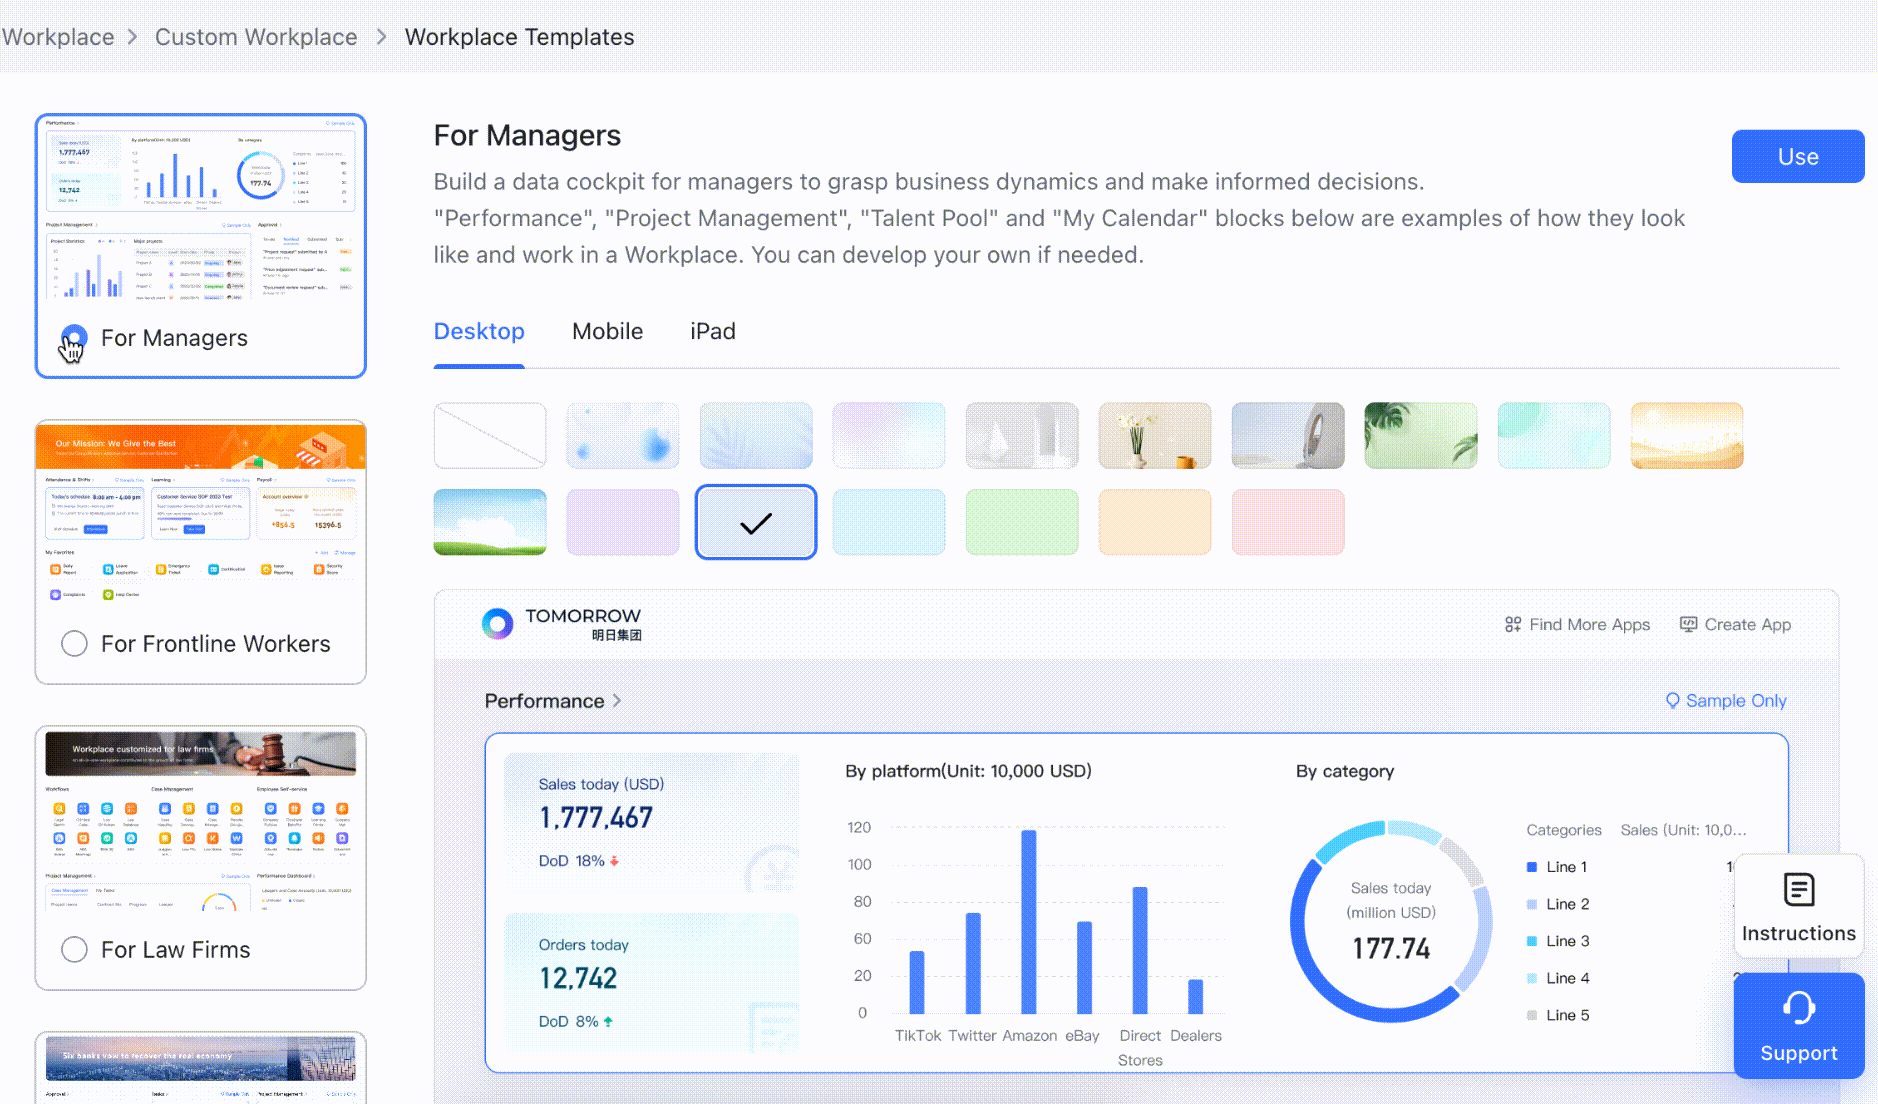Expand the Performance section chevron
The height and width of the screenshot is (1104, 1878).
coord(617,701)
